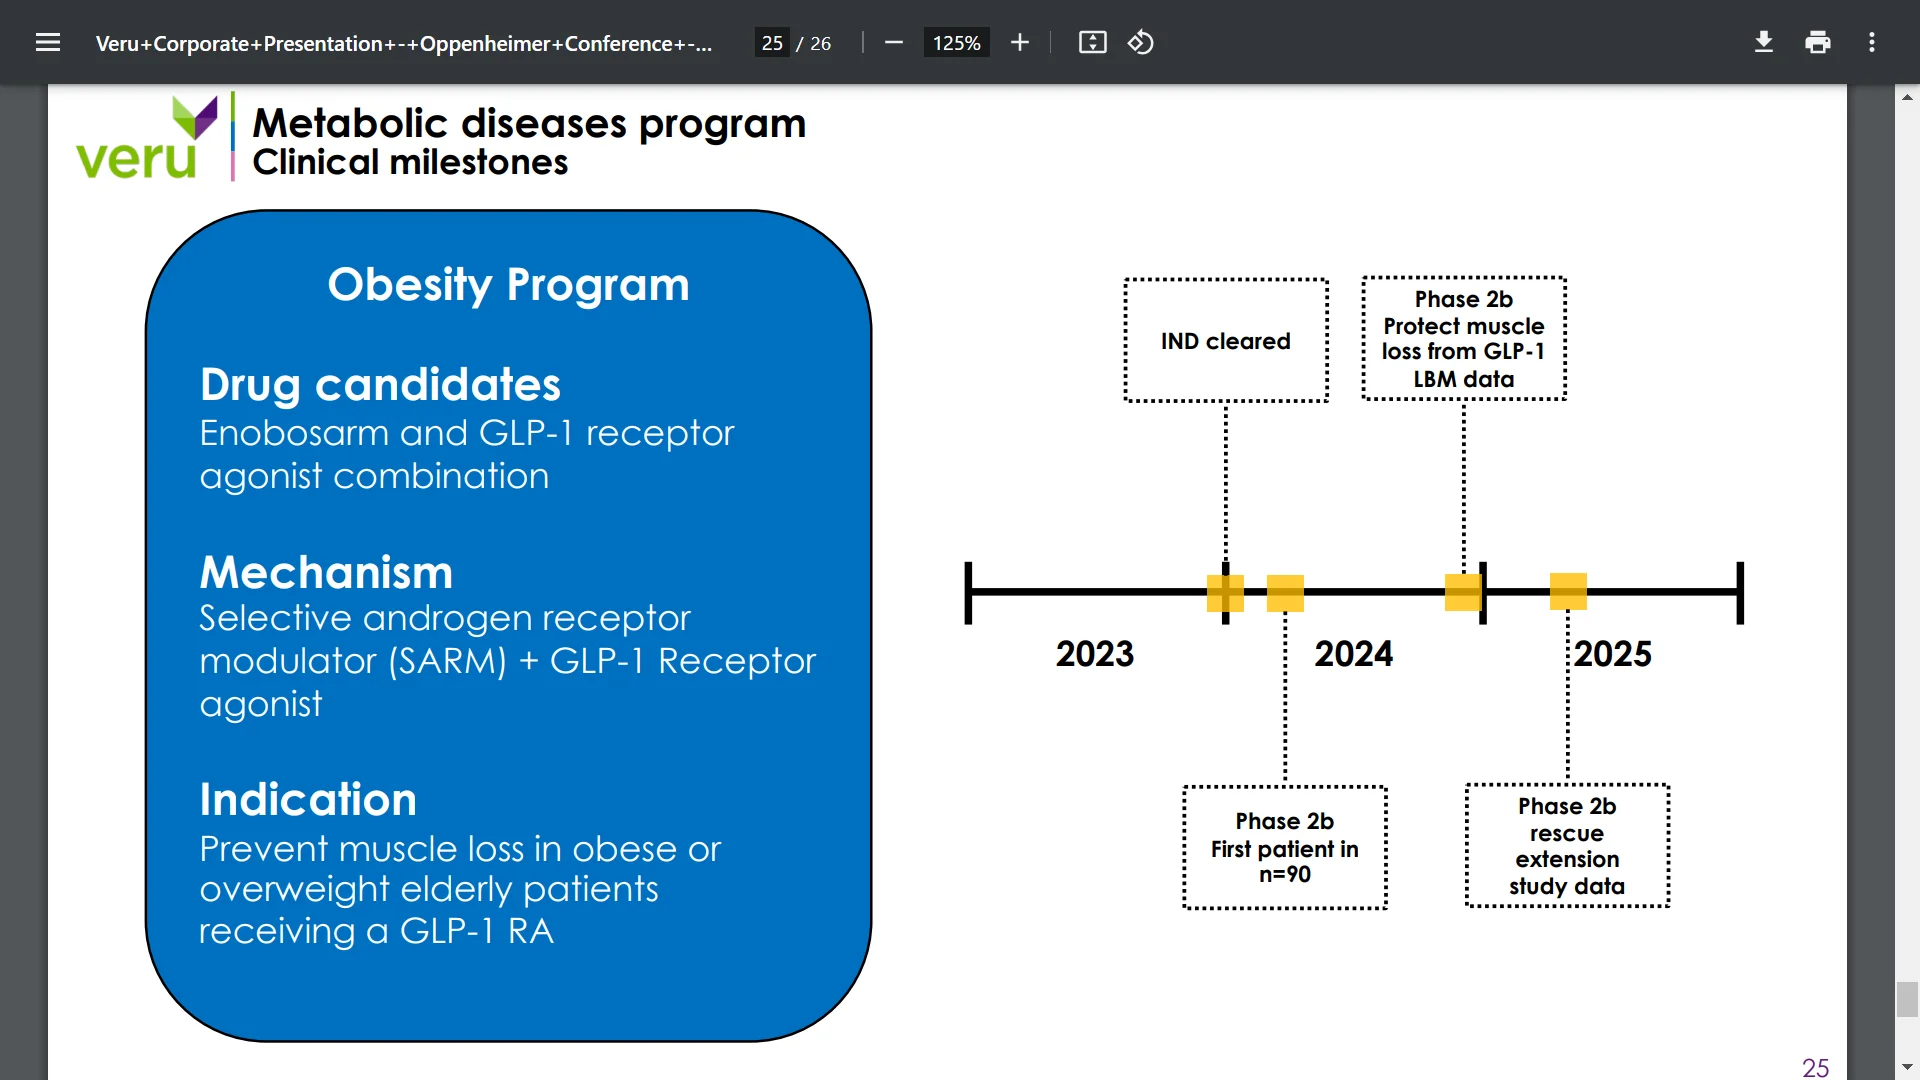Click the scrollbar down arrow
The width and height of the screenshot is (1920, 1080).
pyautogui.click(x=1907, y=1067)
